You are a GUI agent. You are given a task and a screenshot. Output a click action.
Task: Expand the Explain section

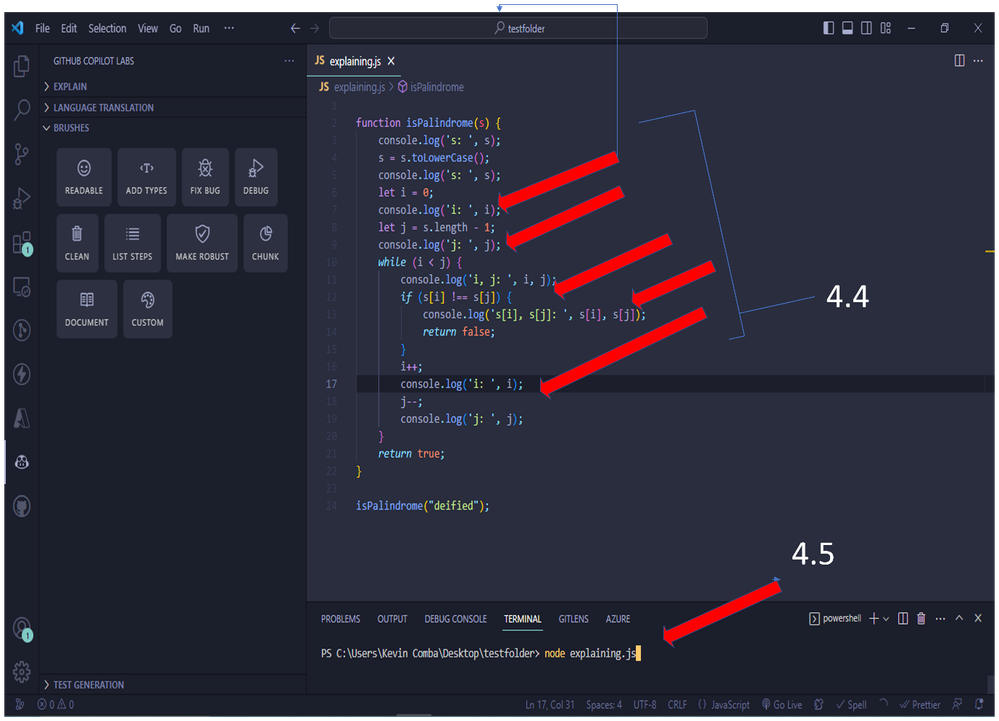point(172,86)
